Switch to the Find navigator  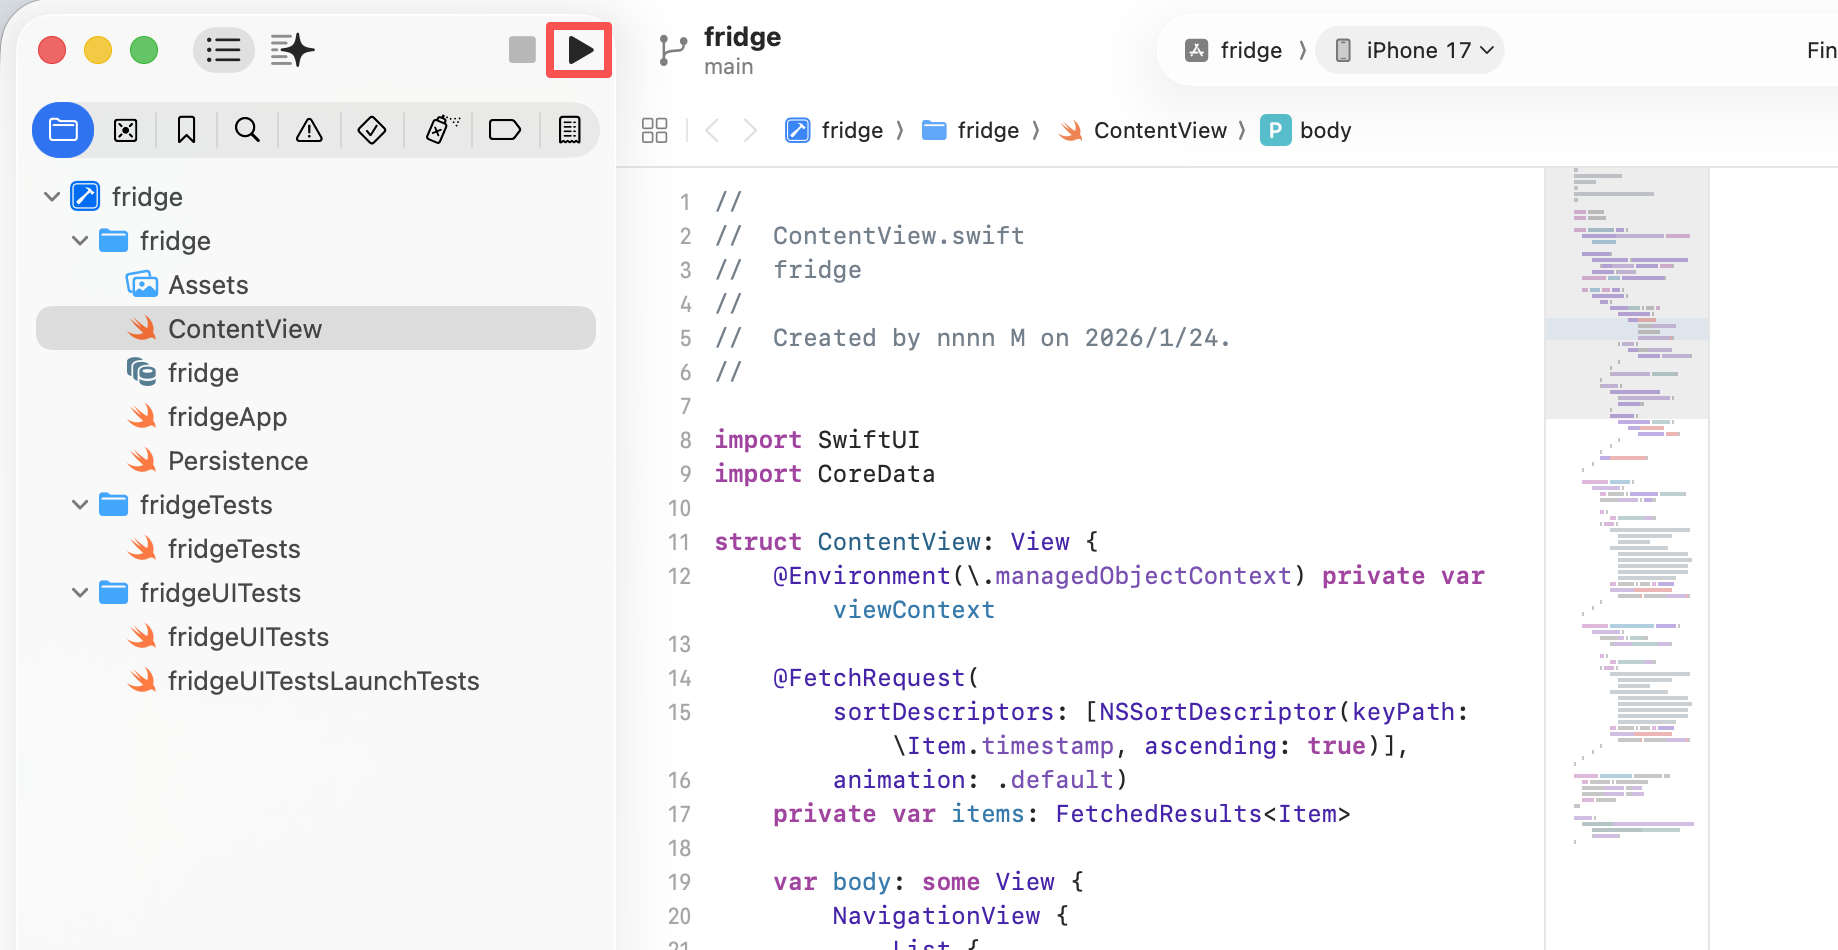(247, 130)
